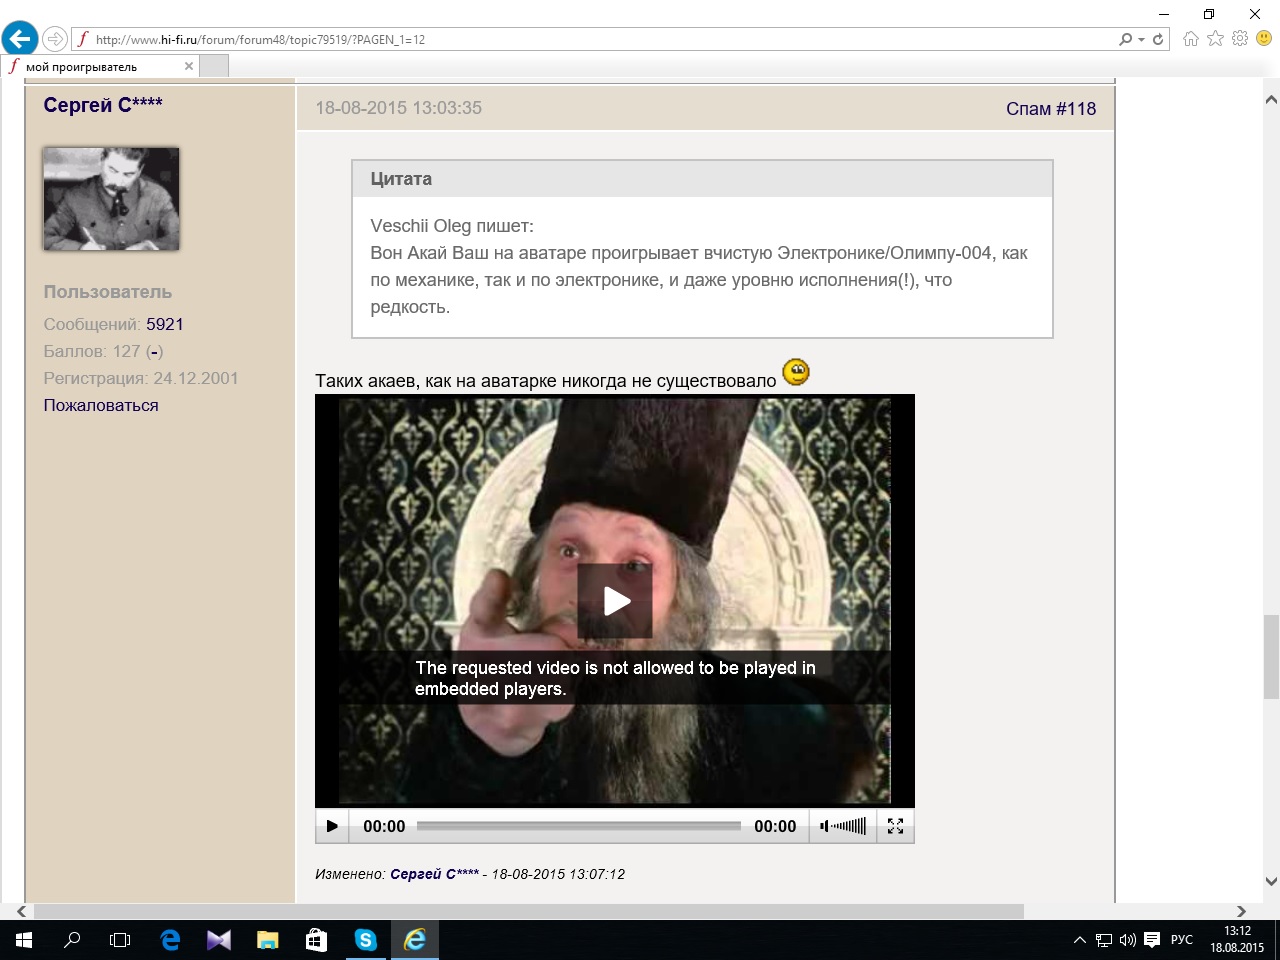This screenshot has height=960, width=1280.
Task: Show hidden system tray icons chevron
Action: [1079, 940]
